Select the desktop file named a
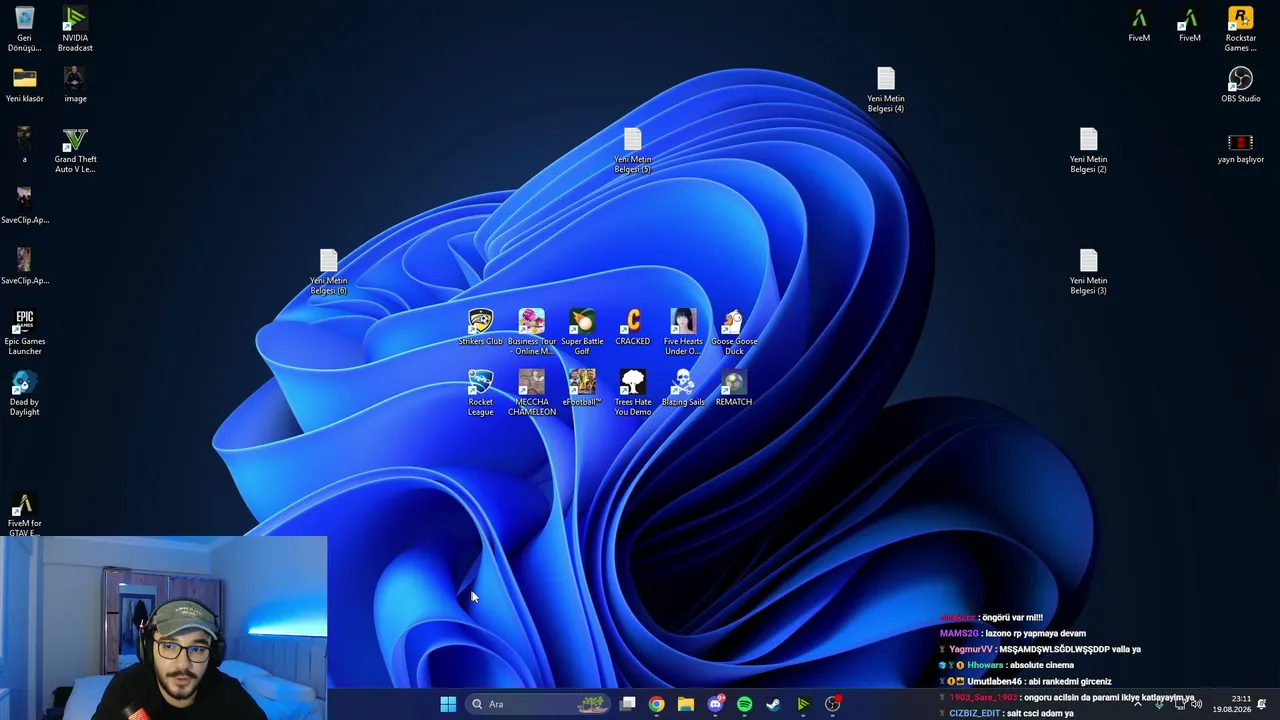Screen dimensions: 1280x720 (x=24, y=146)
